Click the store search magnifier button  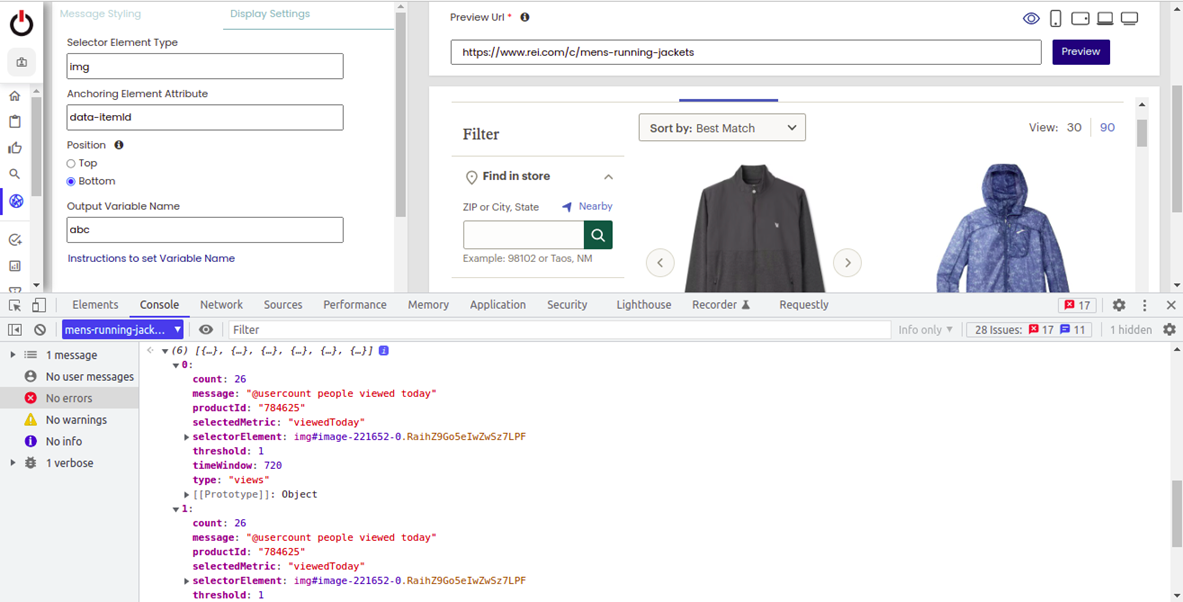click(598, 235)
